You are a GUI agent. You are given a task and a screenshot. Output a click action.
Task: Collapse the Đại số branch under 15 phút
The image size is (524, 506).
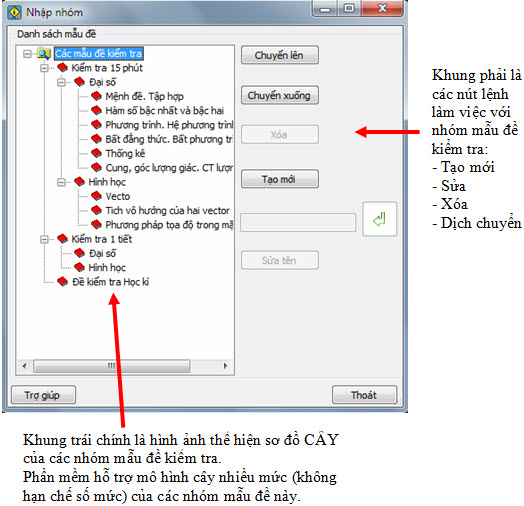click(x=61, y=82)
